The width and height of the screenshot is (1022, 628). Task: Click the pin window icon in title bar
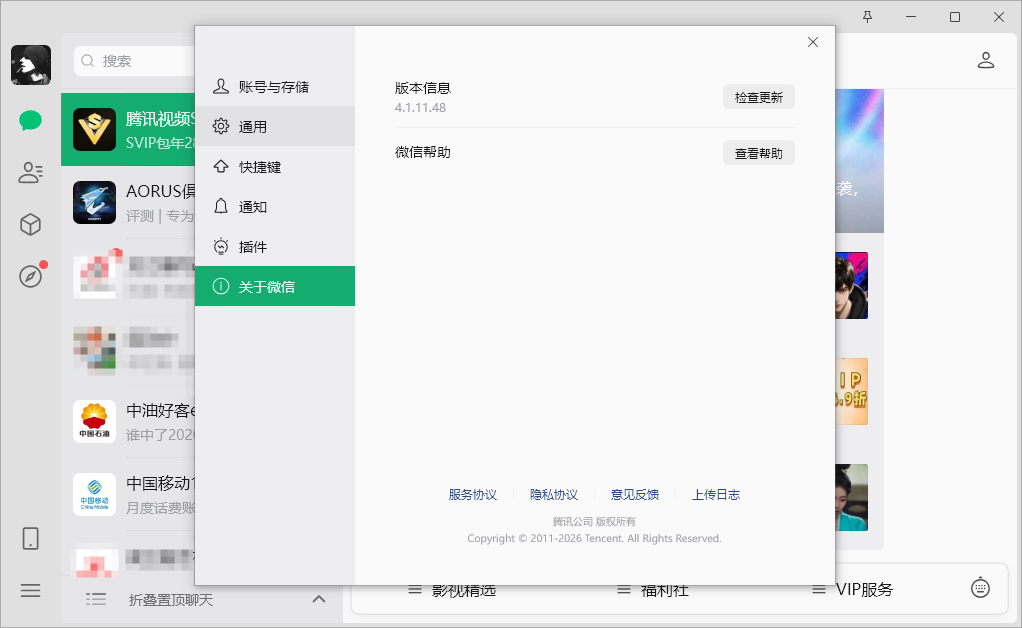point(868,17)
